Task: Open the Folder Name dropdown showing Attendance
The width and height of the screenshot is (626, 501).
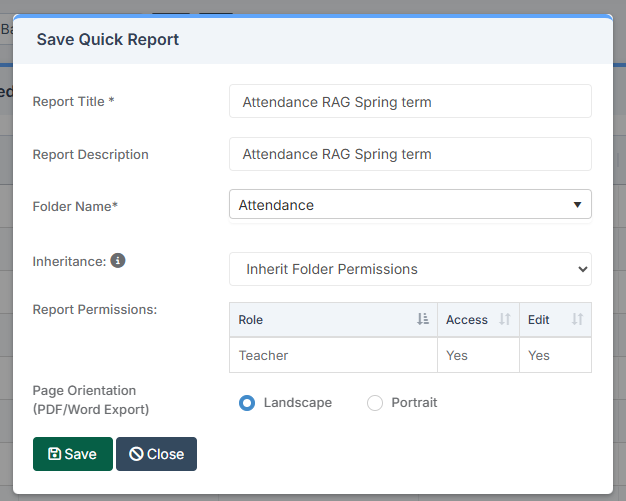Action: coord(410,205)
